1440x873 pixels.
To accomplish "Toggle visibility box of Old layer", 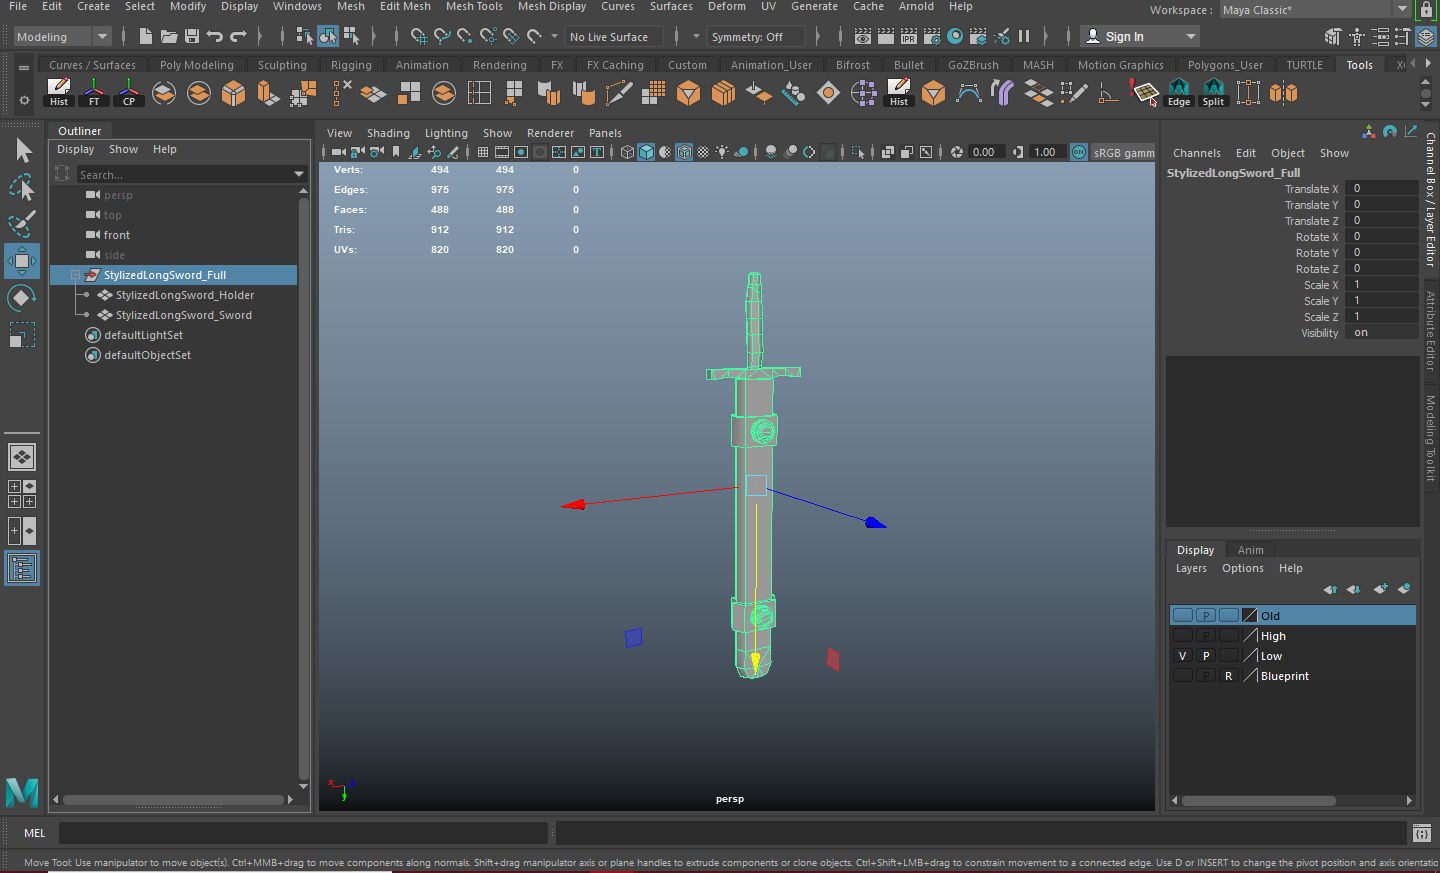I will (x=1182, y=615).
